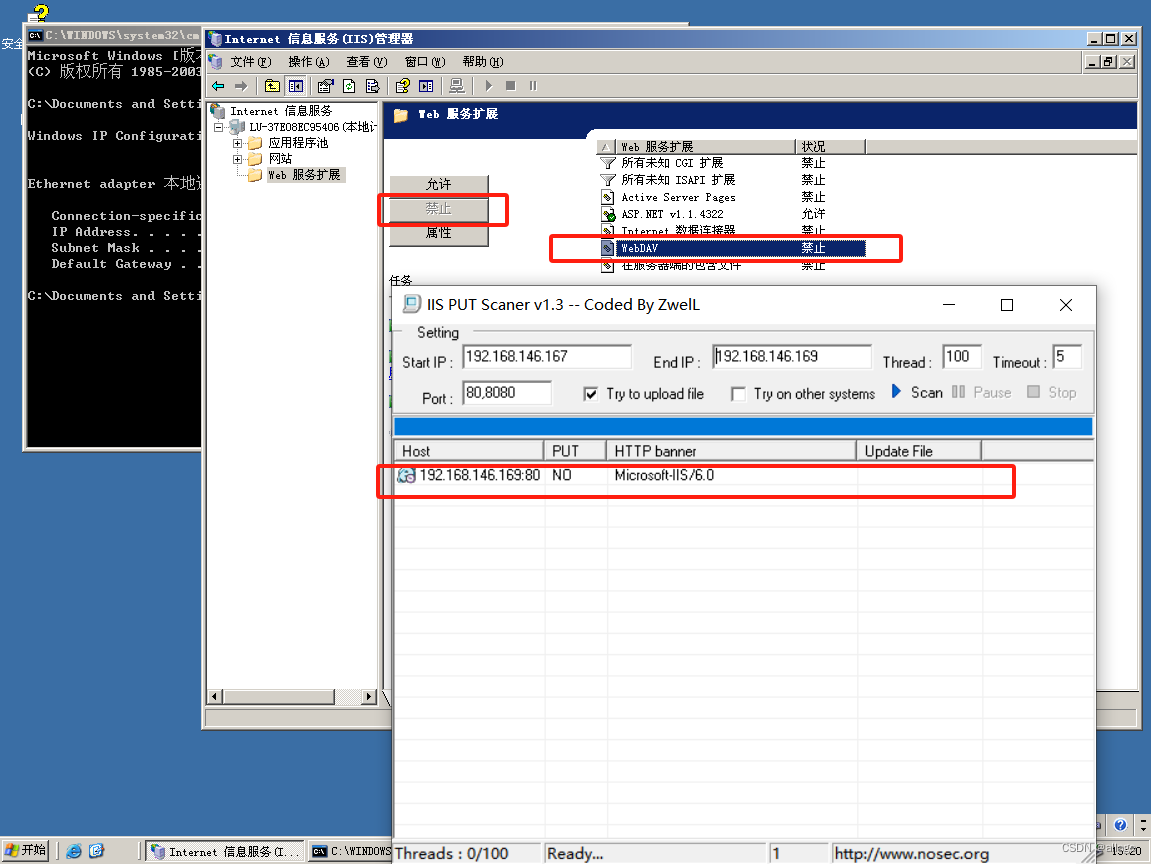Click the Update File column header
The height and width of the screenshot is (864, 1151).
pos(919,451)
